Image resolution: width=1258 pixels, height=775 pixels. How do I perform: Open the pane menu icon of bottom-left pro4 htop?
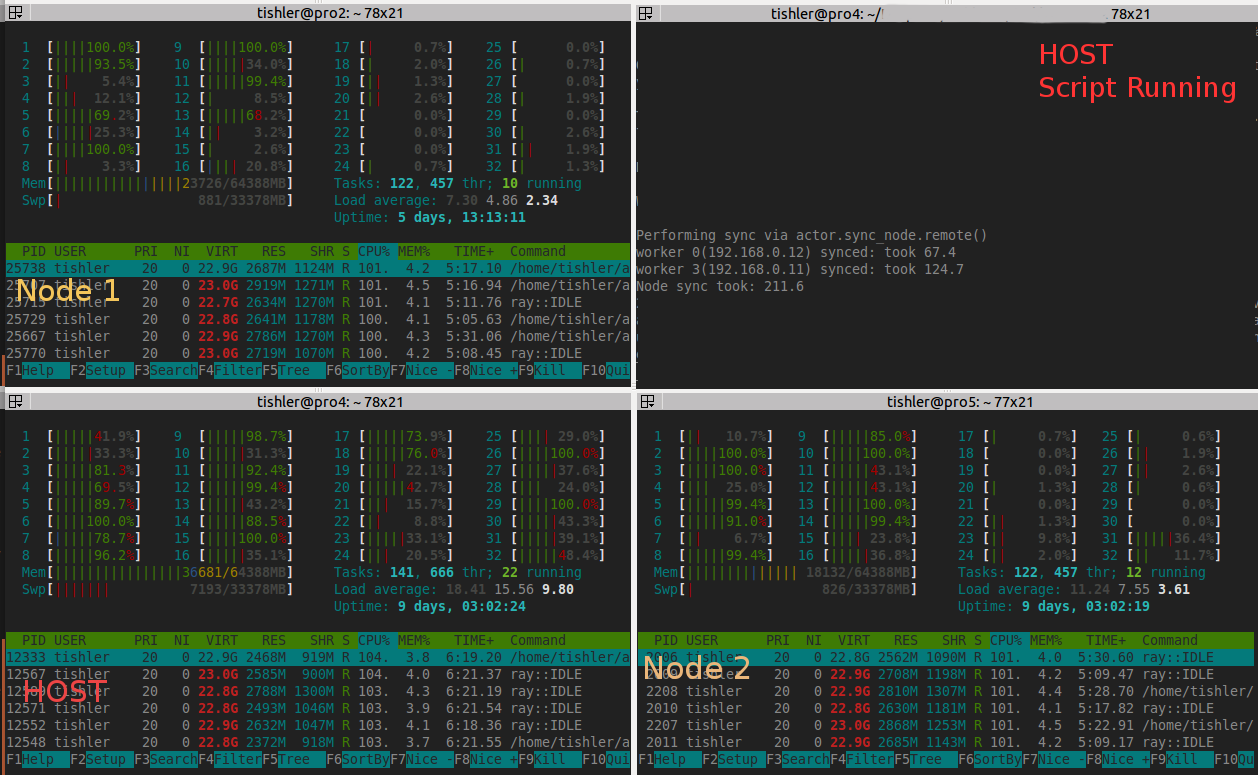click(15, 401)
